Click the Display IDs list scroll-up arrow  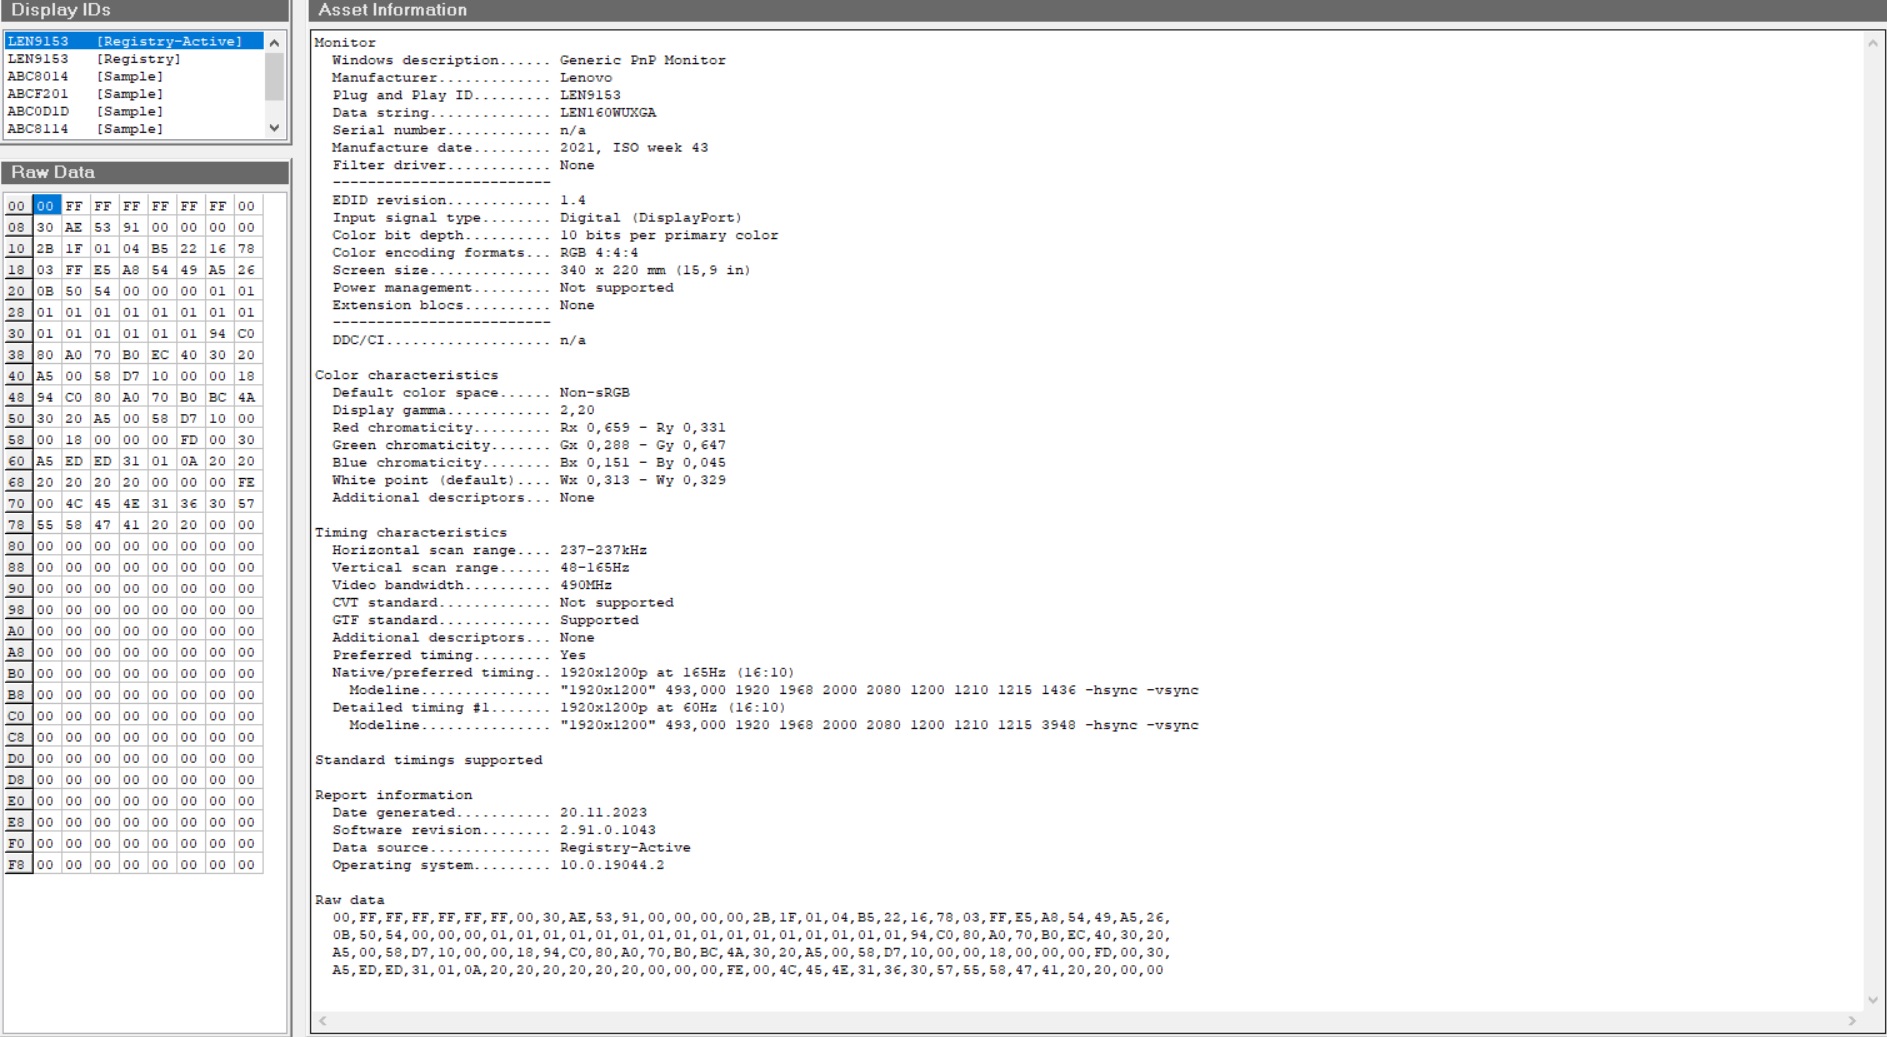[274, 43]
